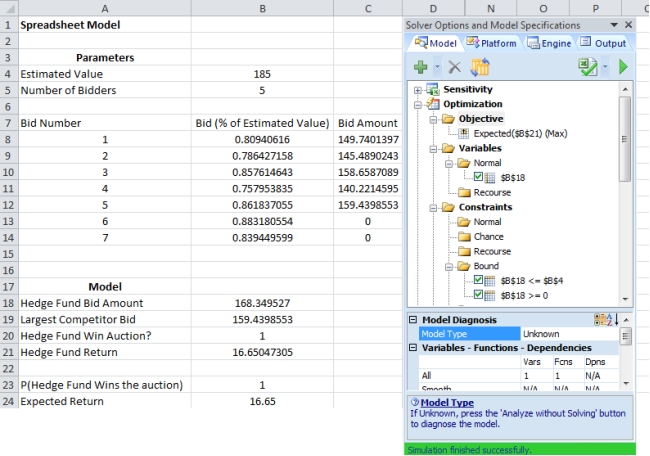Screen dimensions: 650x456
Task: Click the green Solve play button
Action: 623,67
